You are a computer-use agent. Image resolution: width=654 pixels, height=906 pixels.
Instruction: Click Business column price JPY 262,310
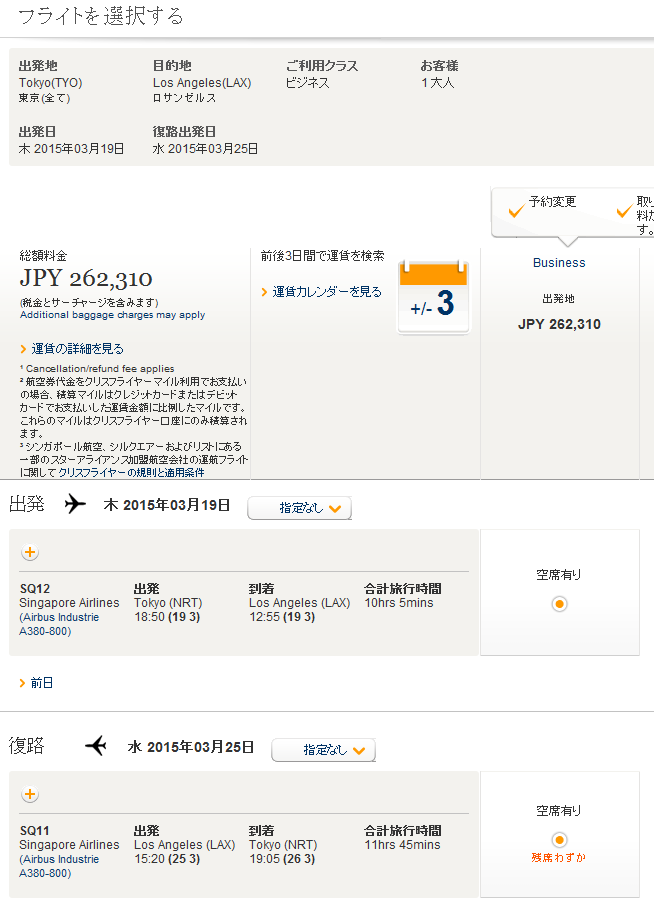(x=559, y=324)
